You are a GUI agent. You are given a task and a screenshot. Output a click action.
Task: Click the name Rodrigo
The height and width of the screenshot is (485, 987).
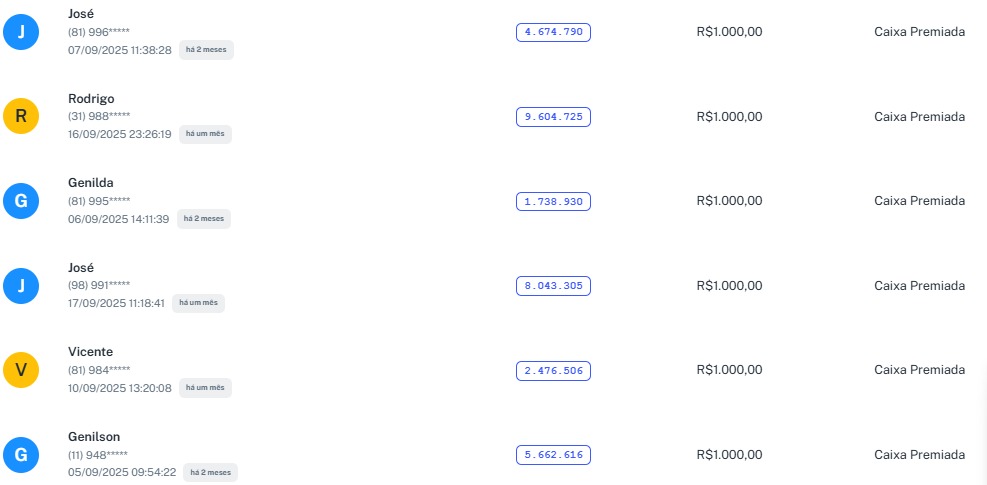click(x=91, y=99)
